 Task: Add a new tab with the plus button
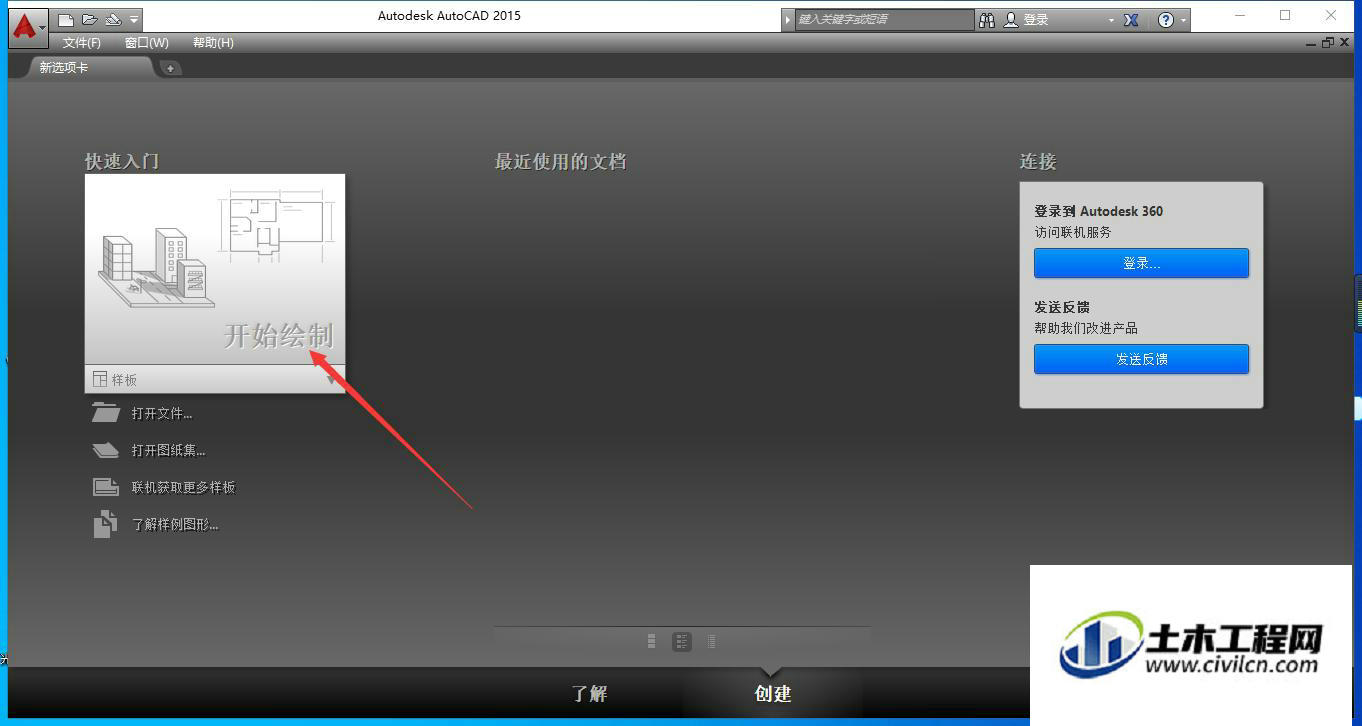[171, 68]
